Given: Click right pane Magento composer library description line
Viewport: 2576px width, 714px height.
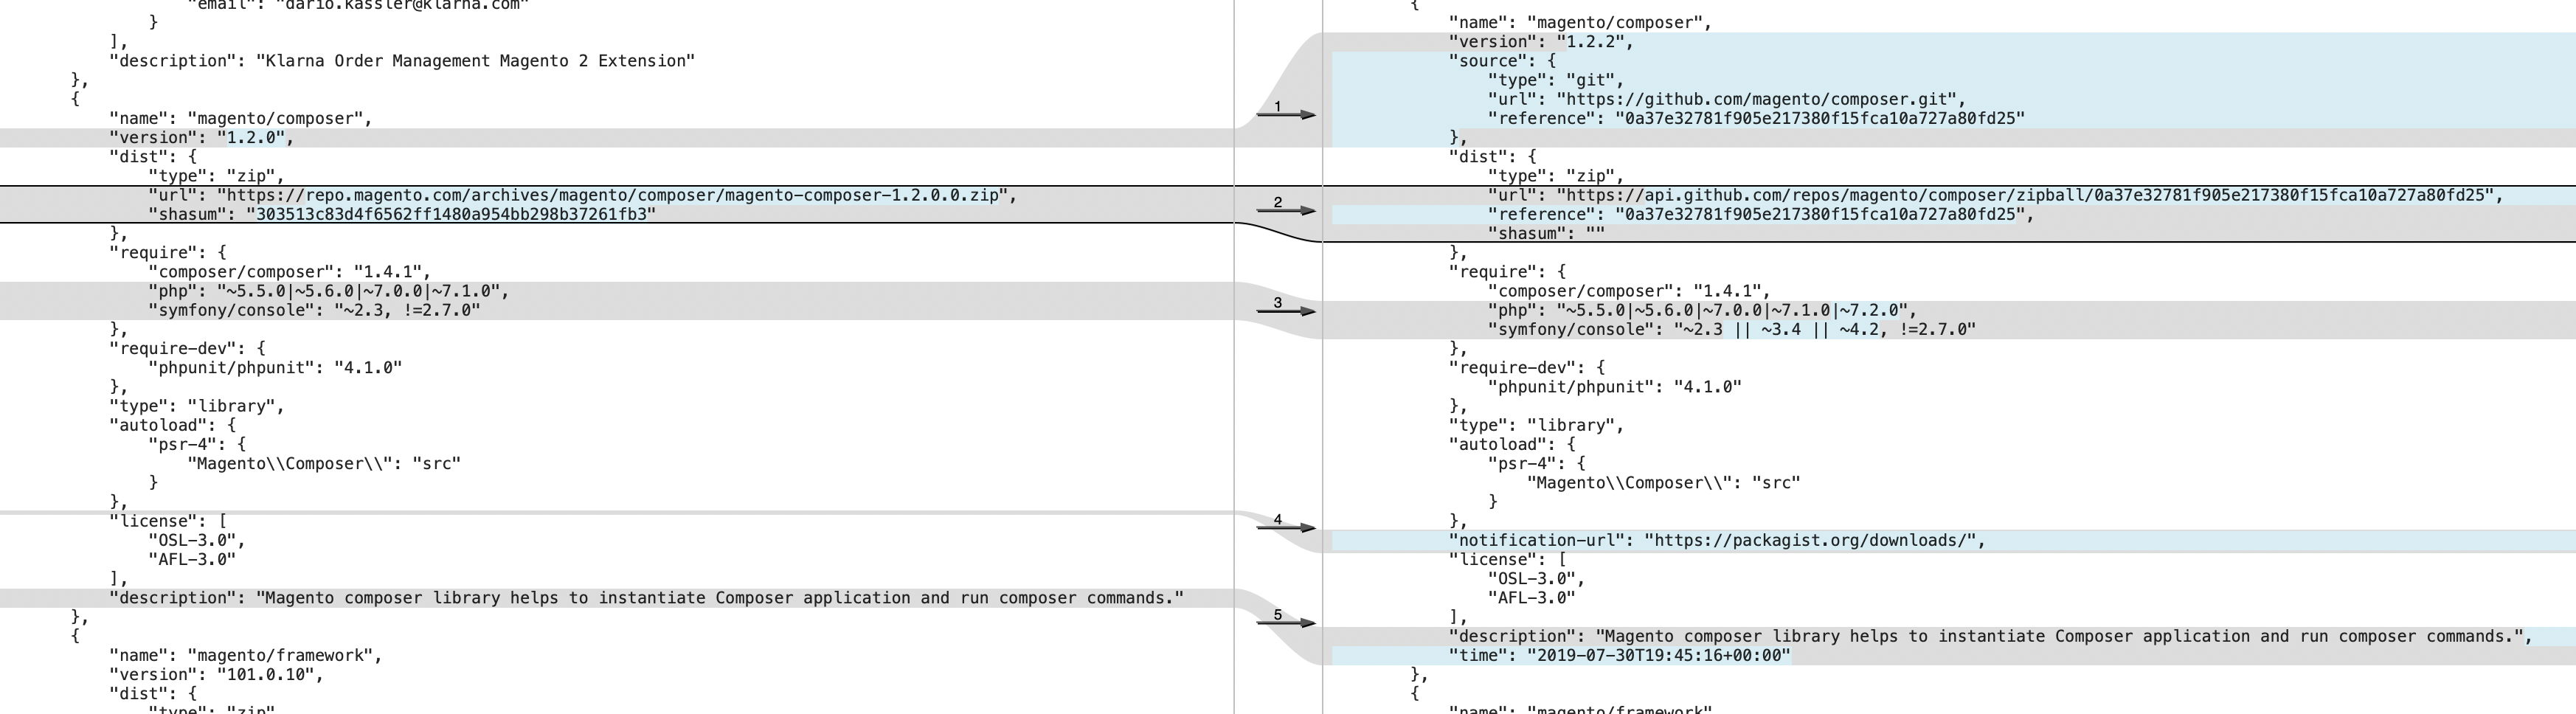Looking at the screenshot, I should [x=1991, y=636].
